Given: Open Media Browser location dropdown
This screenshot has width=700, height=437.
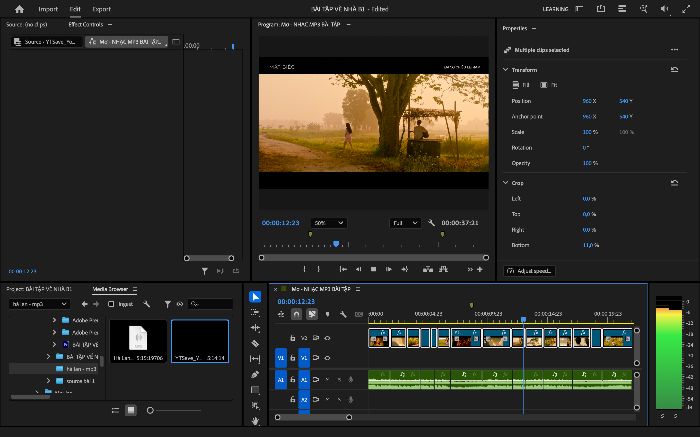Looking at the screenshot, I should [39, 304].
